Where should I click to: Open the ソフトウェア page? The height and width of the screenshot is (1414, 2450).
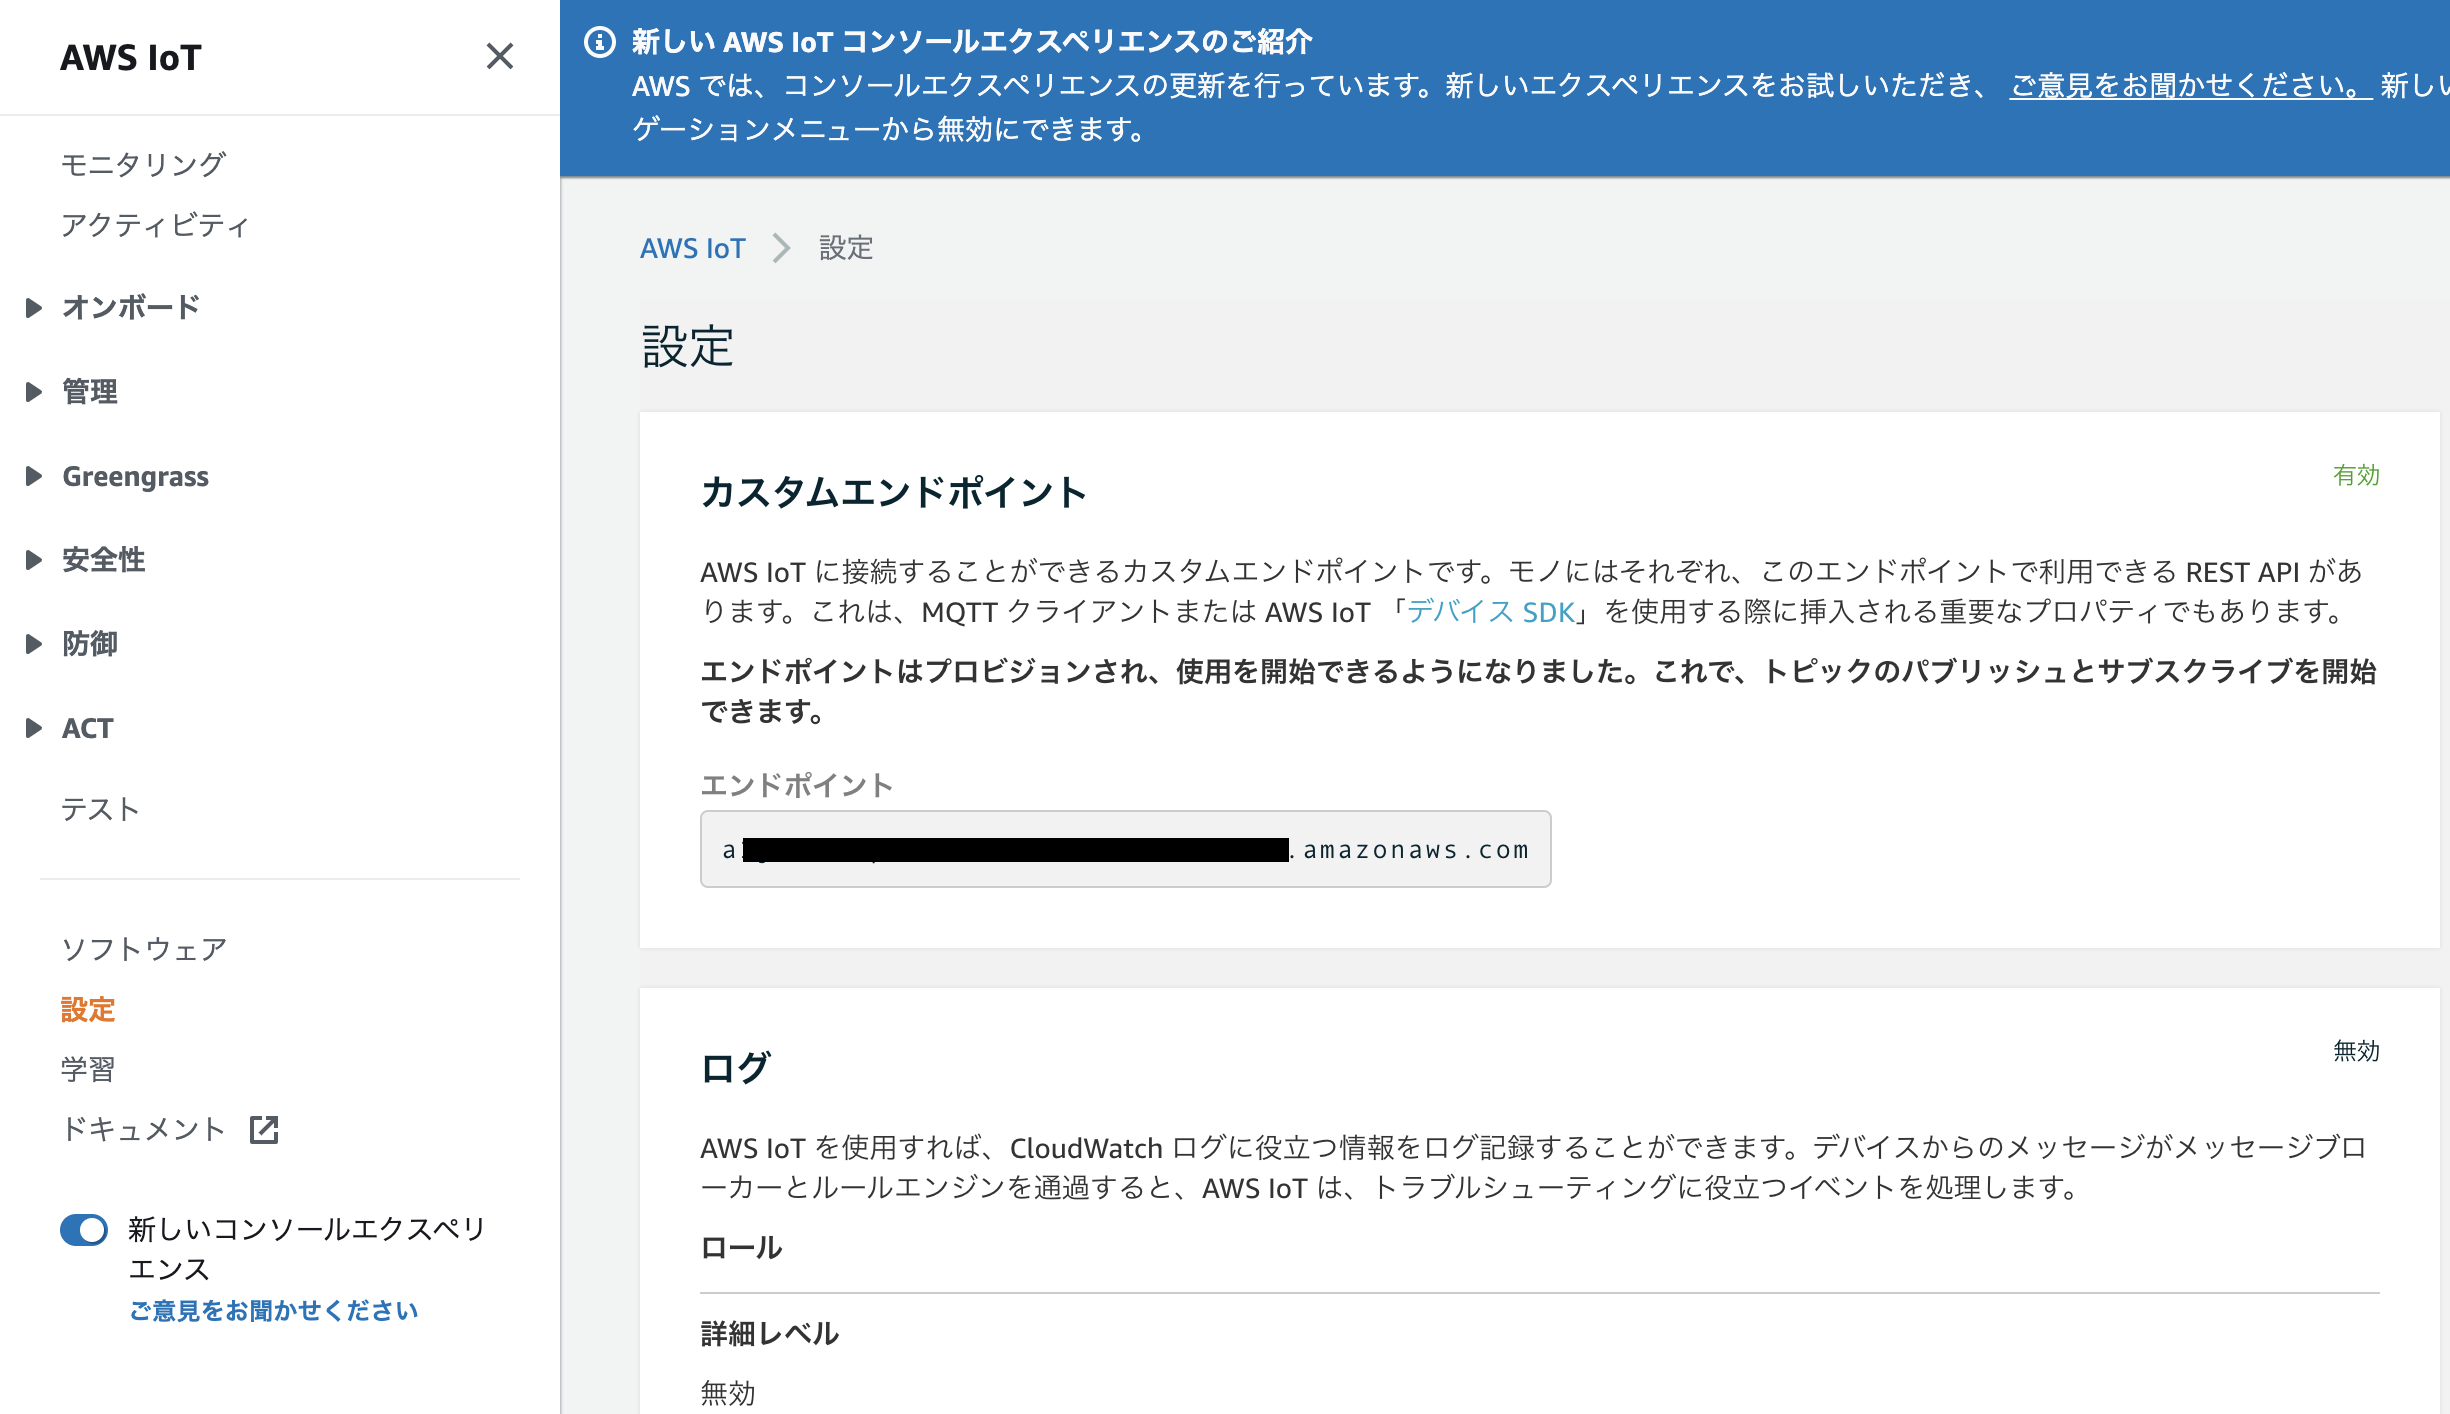[x=145, y=947]
